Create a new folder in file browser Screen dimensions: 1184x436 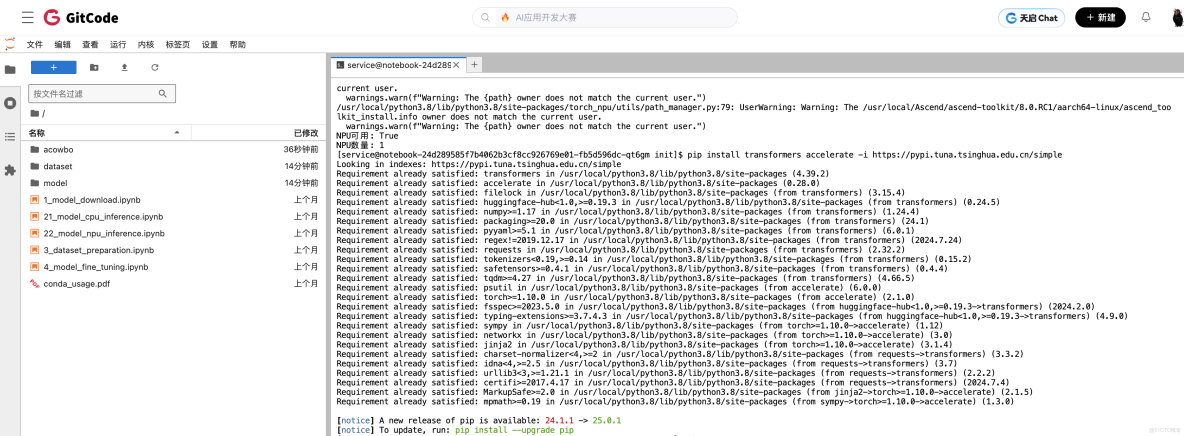coord(94,67)
